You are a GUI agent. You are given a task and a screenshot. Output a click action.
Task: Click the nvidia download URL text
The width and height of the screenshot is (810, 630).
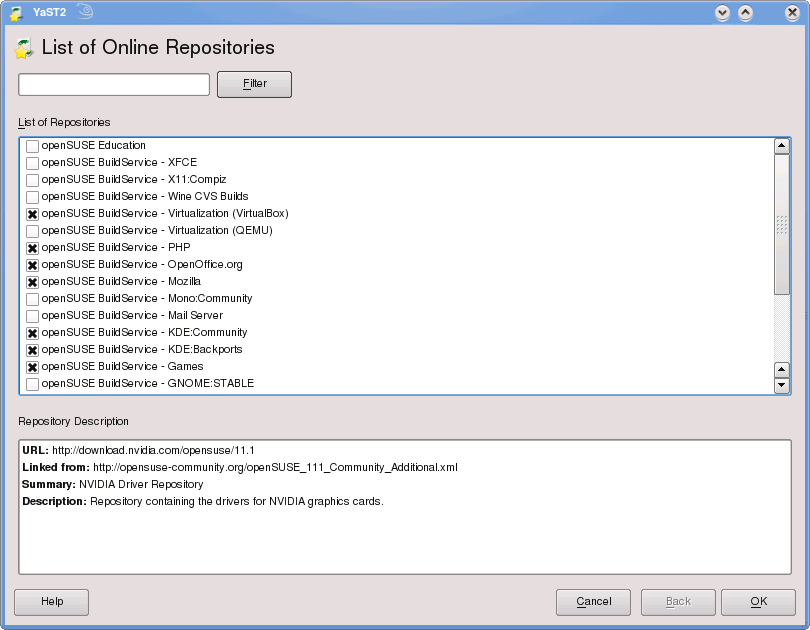pyautogui.click(x=153, y=450)
